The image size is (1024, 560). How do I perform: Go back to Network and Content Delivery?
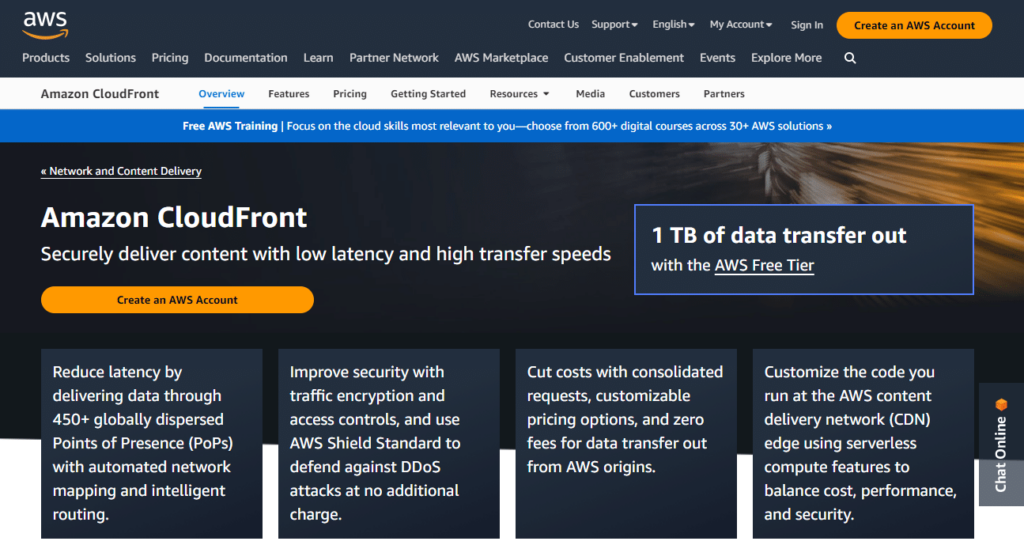[121, 171]
